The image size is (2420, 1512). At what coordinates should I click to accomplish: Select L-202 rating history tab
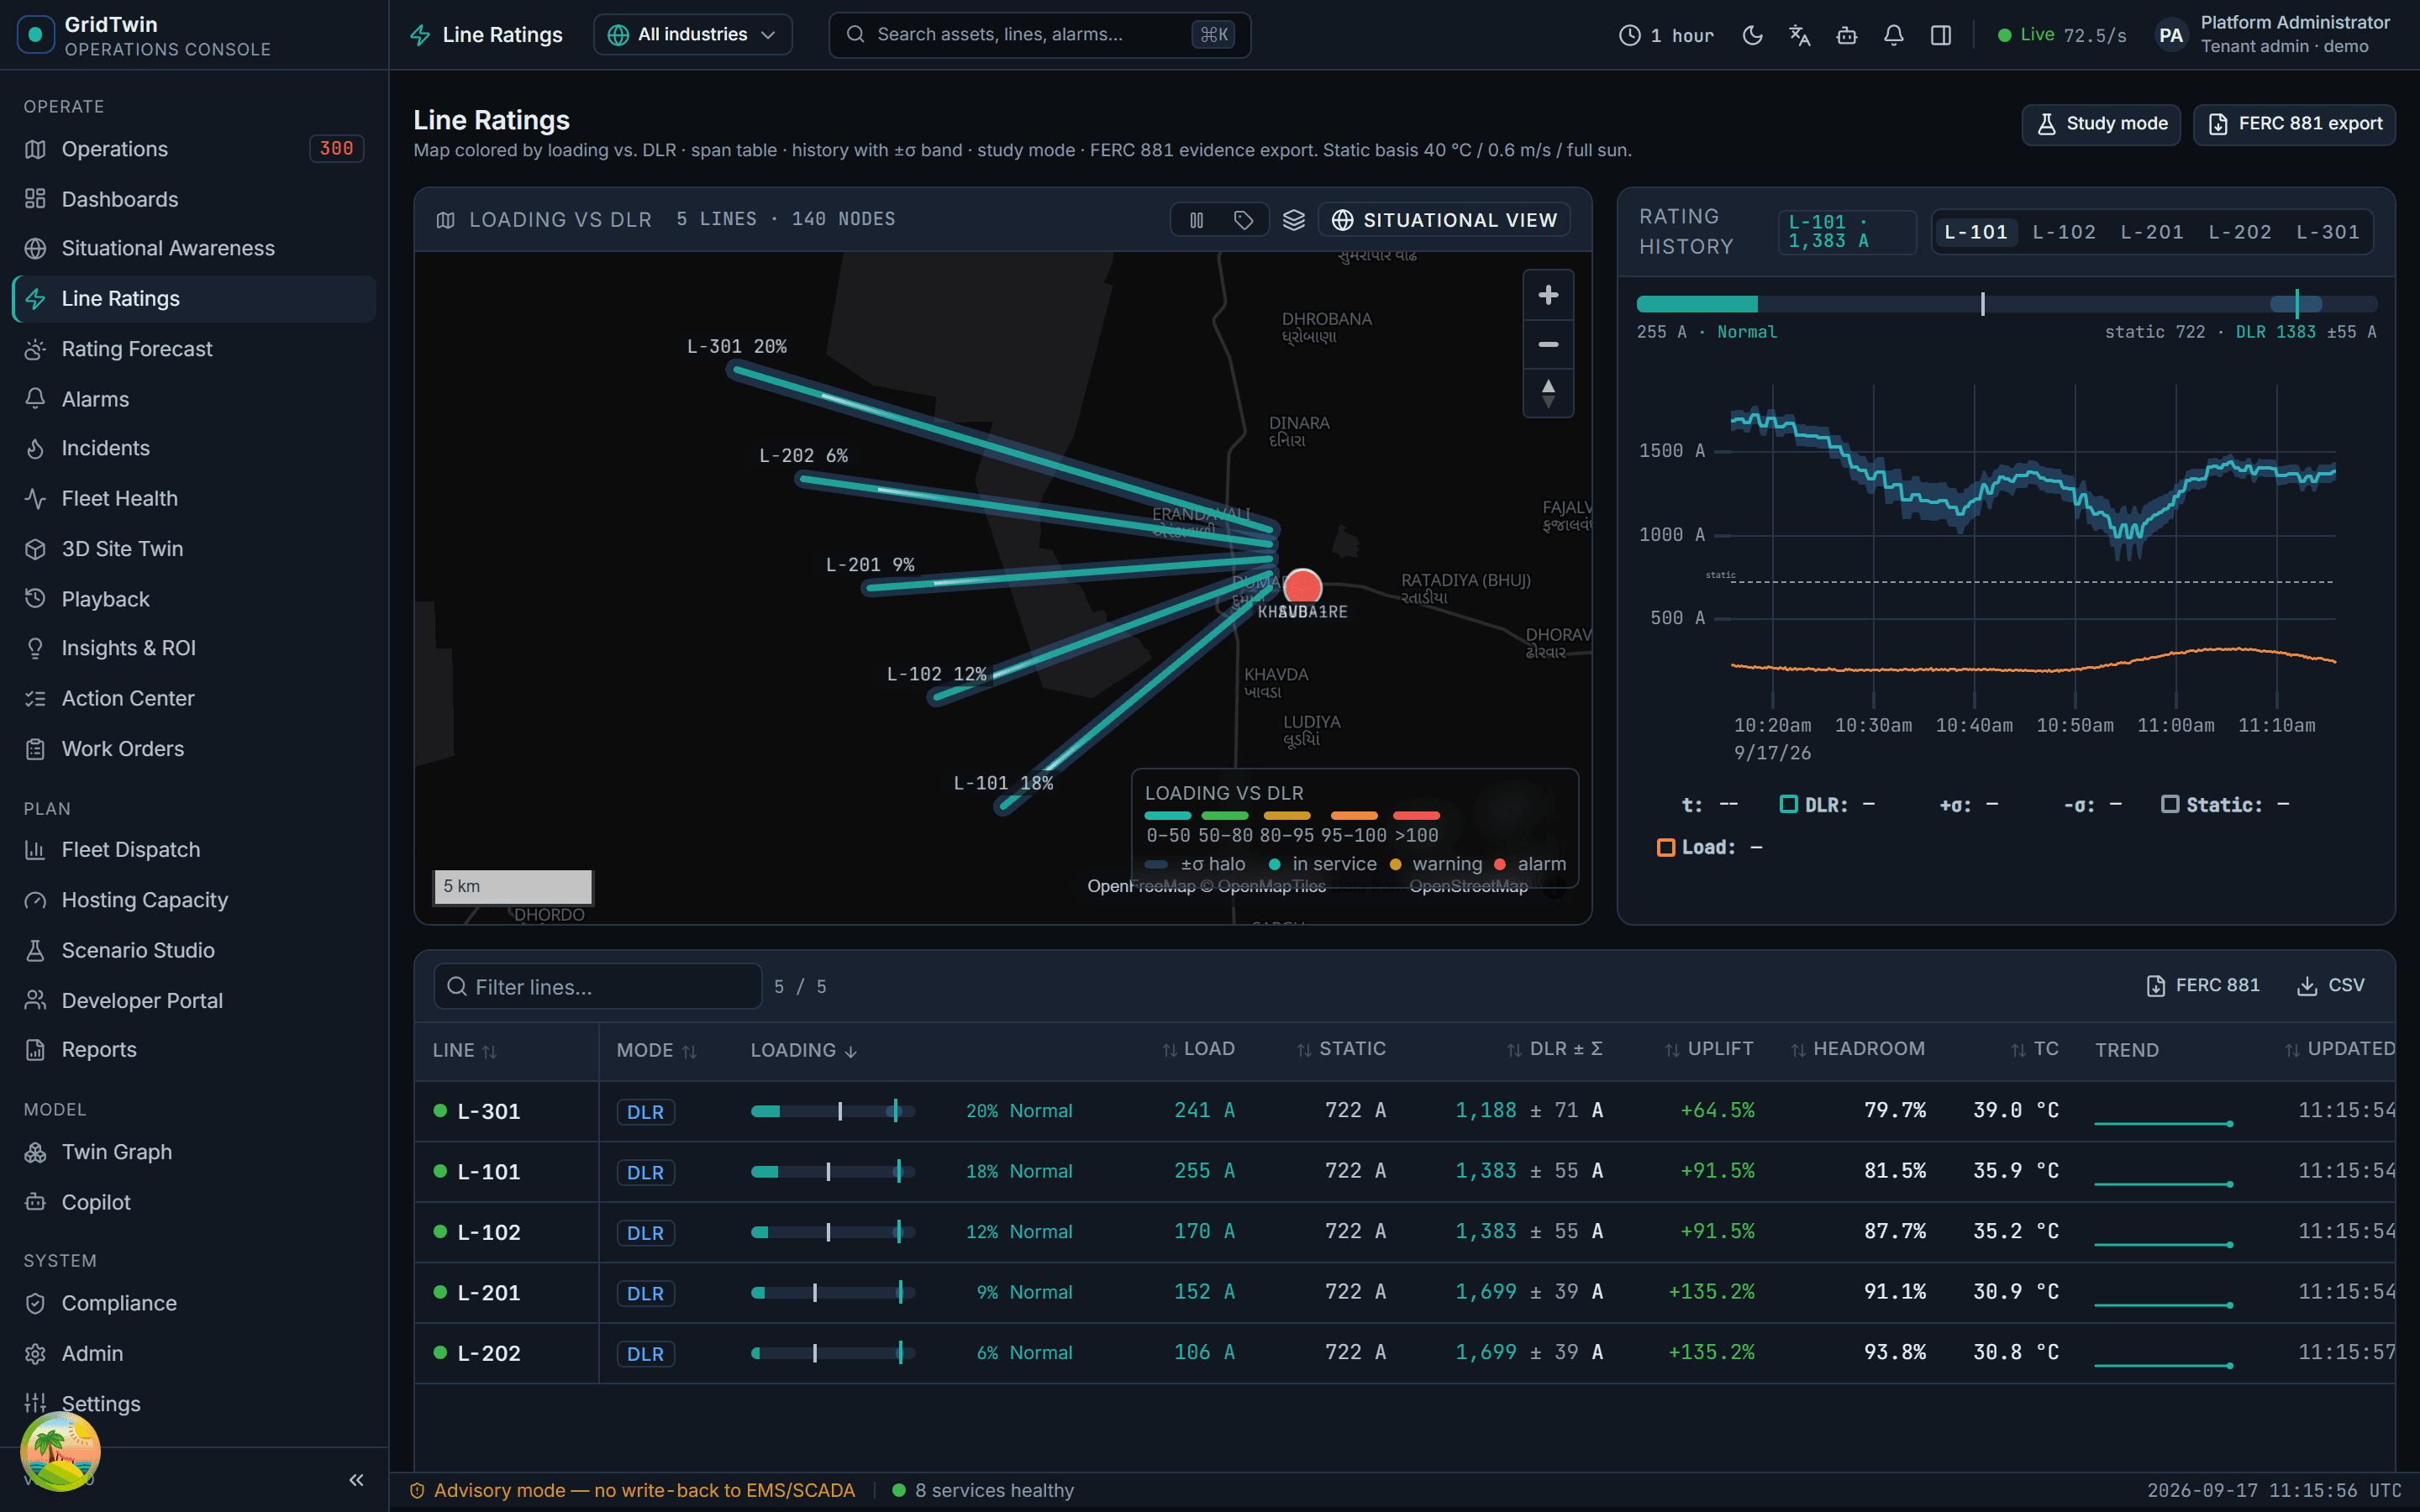tap(2240, 232)
